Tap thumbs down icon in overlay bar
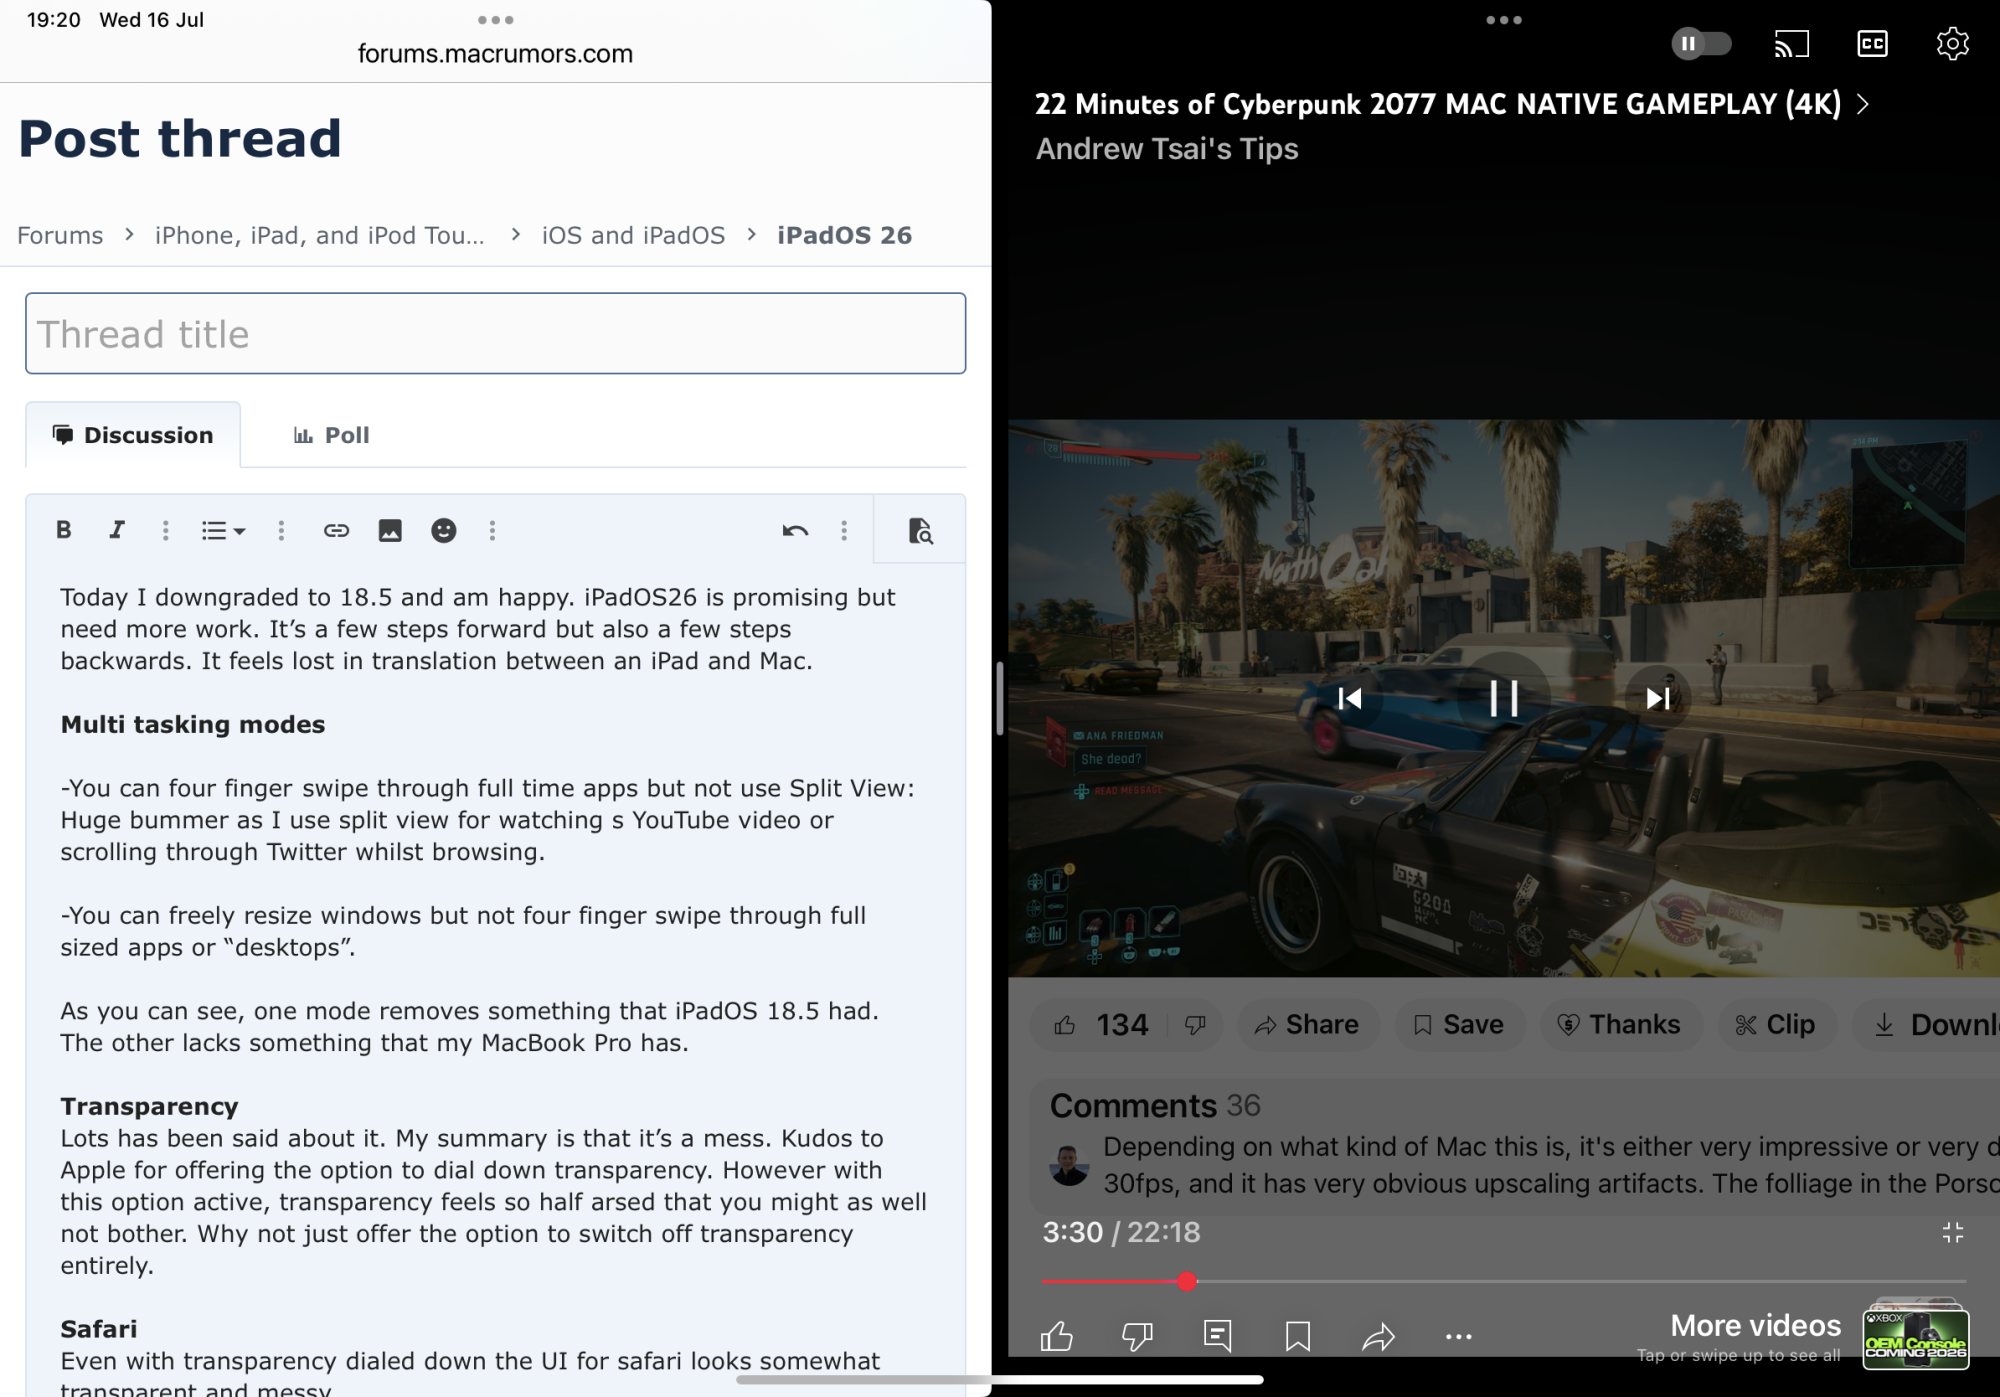This screenshot has height=1397, width=2000. (1137, 1336)
